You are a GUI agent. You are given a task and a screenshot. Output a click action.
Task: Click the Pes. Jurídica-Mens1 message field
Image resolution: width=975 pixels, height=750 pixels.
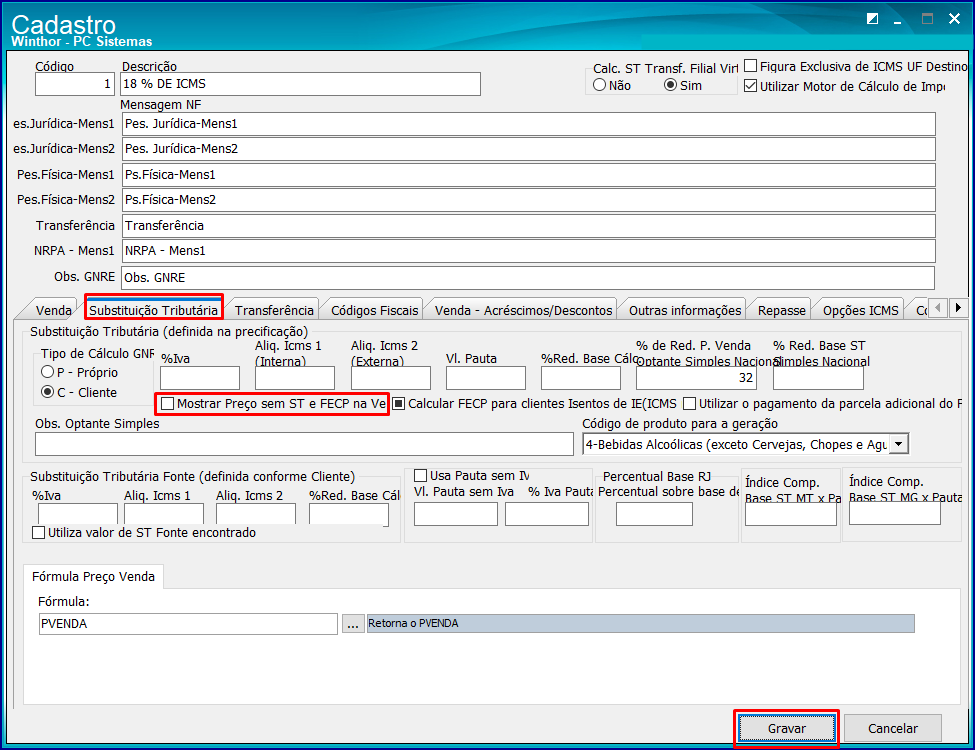tap(529, 124)
